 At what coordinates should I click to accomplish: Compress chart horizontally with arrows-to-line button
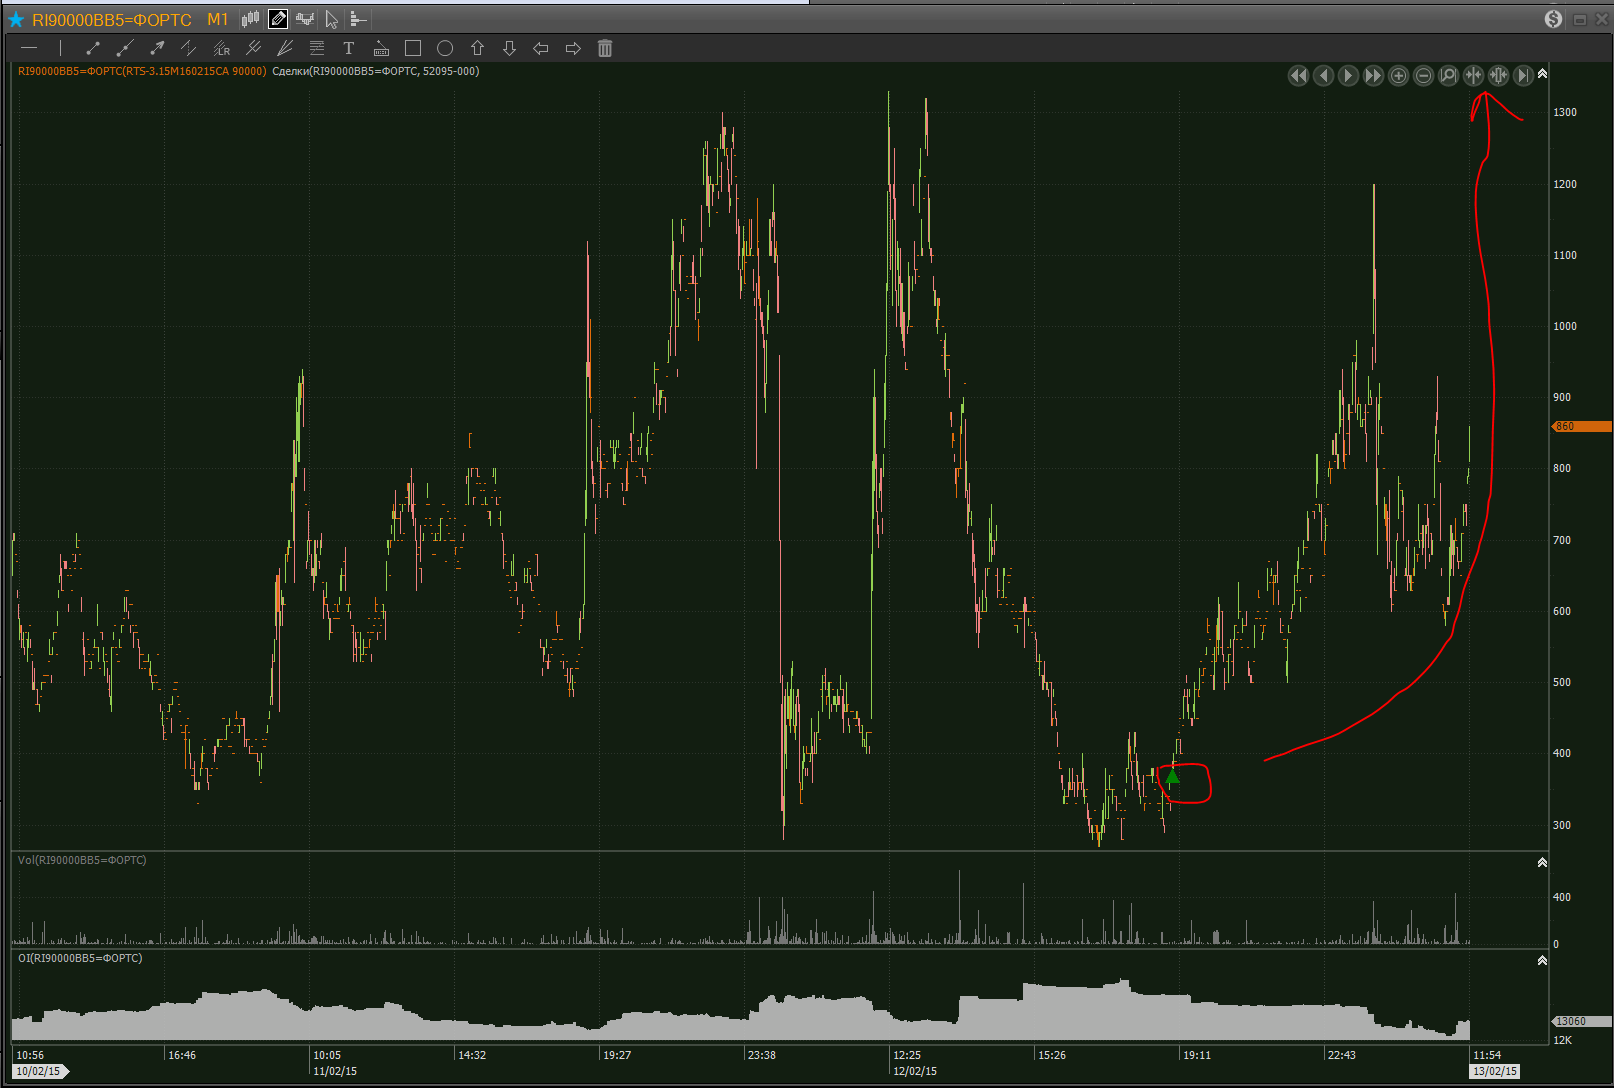click(x=1473, y=76)
